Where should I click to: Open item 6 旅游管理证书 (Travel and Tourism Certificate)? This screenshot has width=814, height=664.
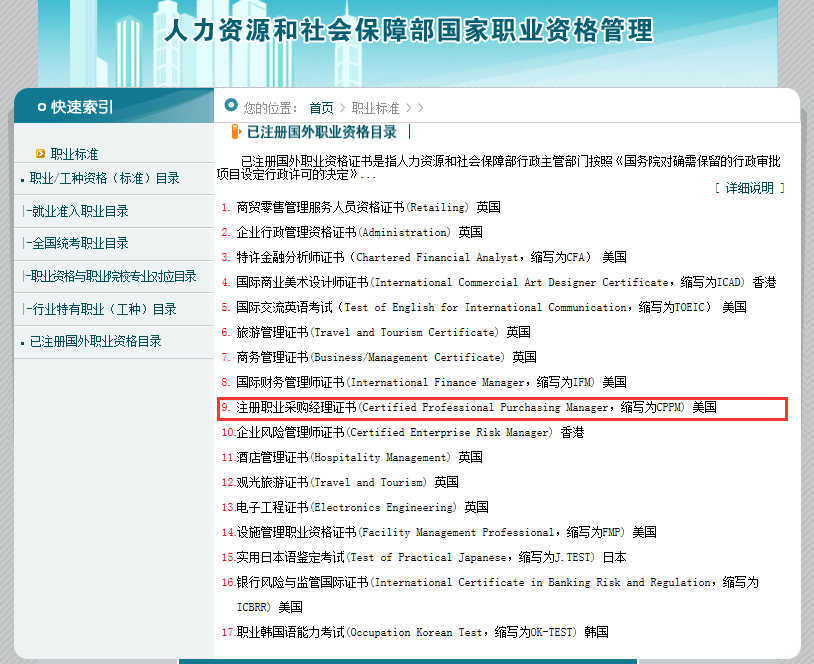383,332
